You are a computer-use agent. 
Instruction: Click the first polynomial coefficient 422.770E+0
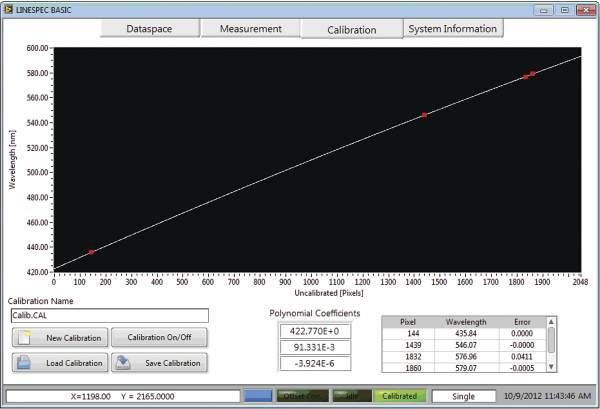pyautogui.click(x=314, y=332)
